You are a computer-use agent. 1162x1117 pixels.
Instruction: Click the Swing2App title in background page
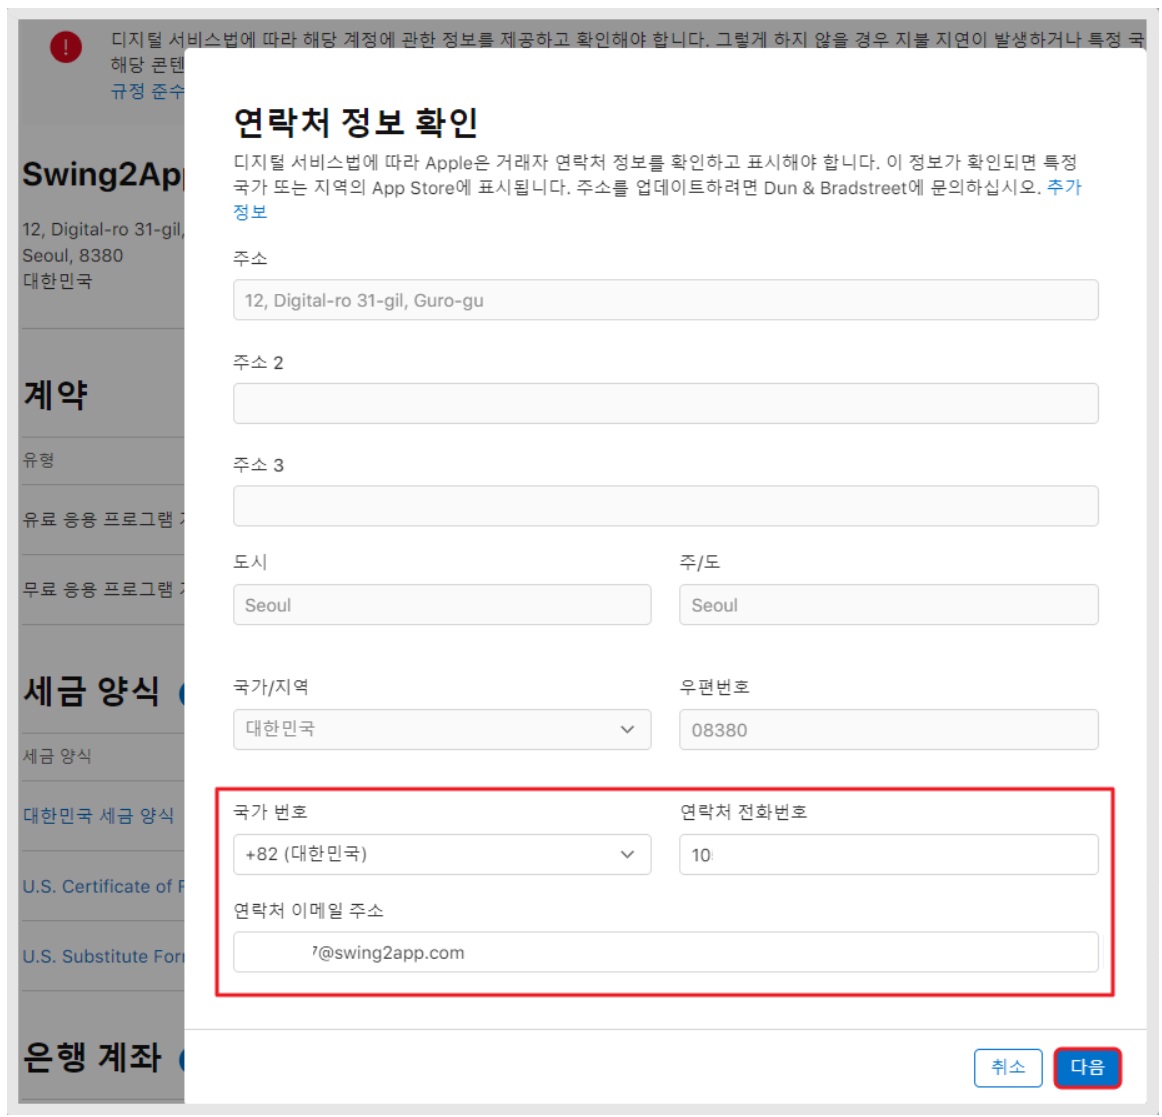pyautogui.click(x=103, y=174)
